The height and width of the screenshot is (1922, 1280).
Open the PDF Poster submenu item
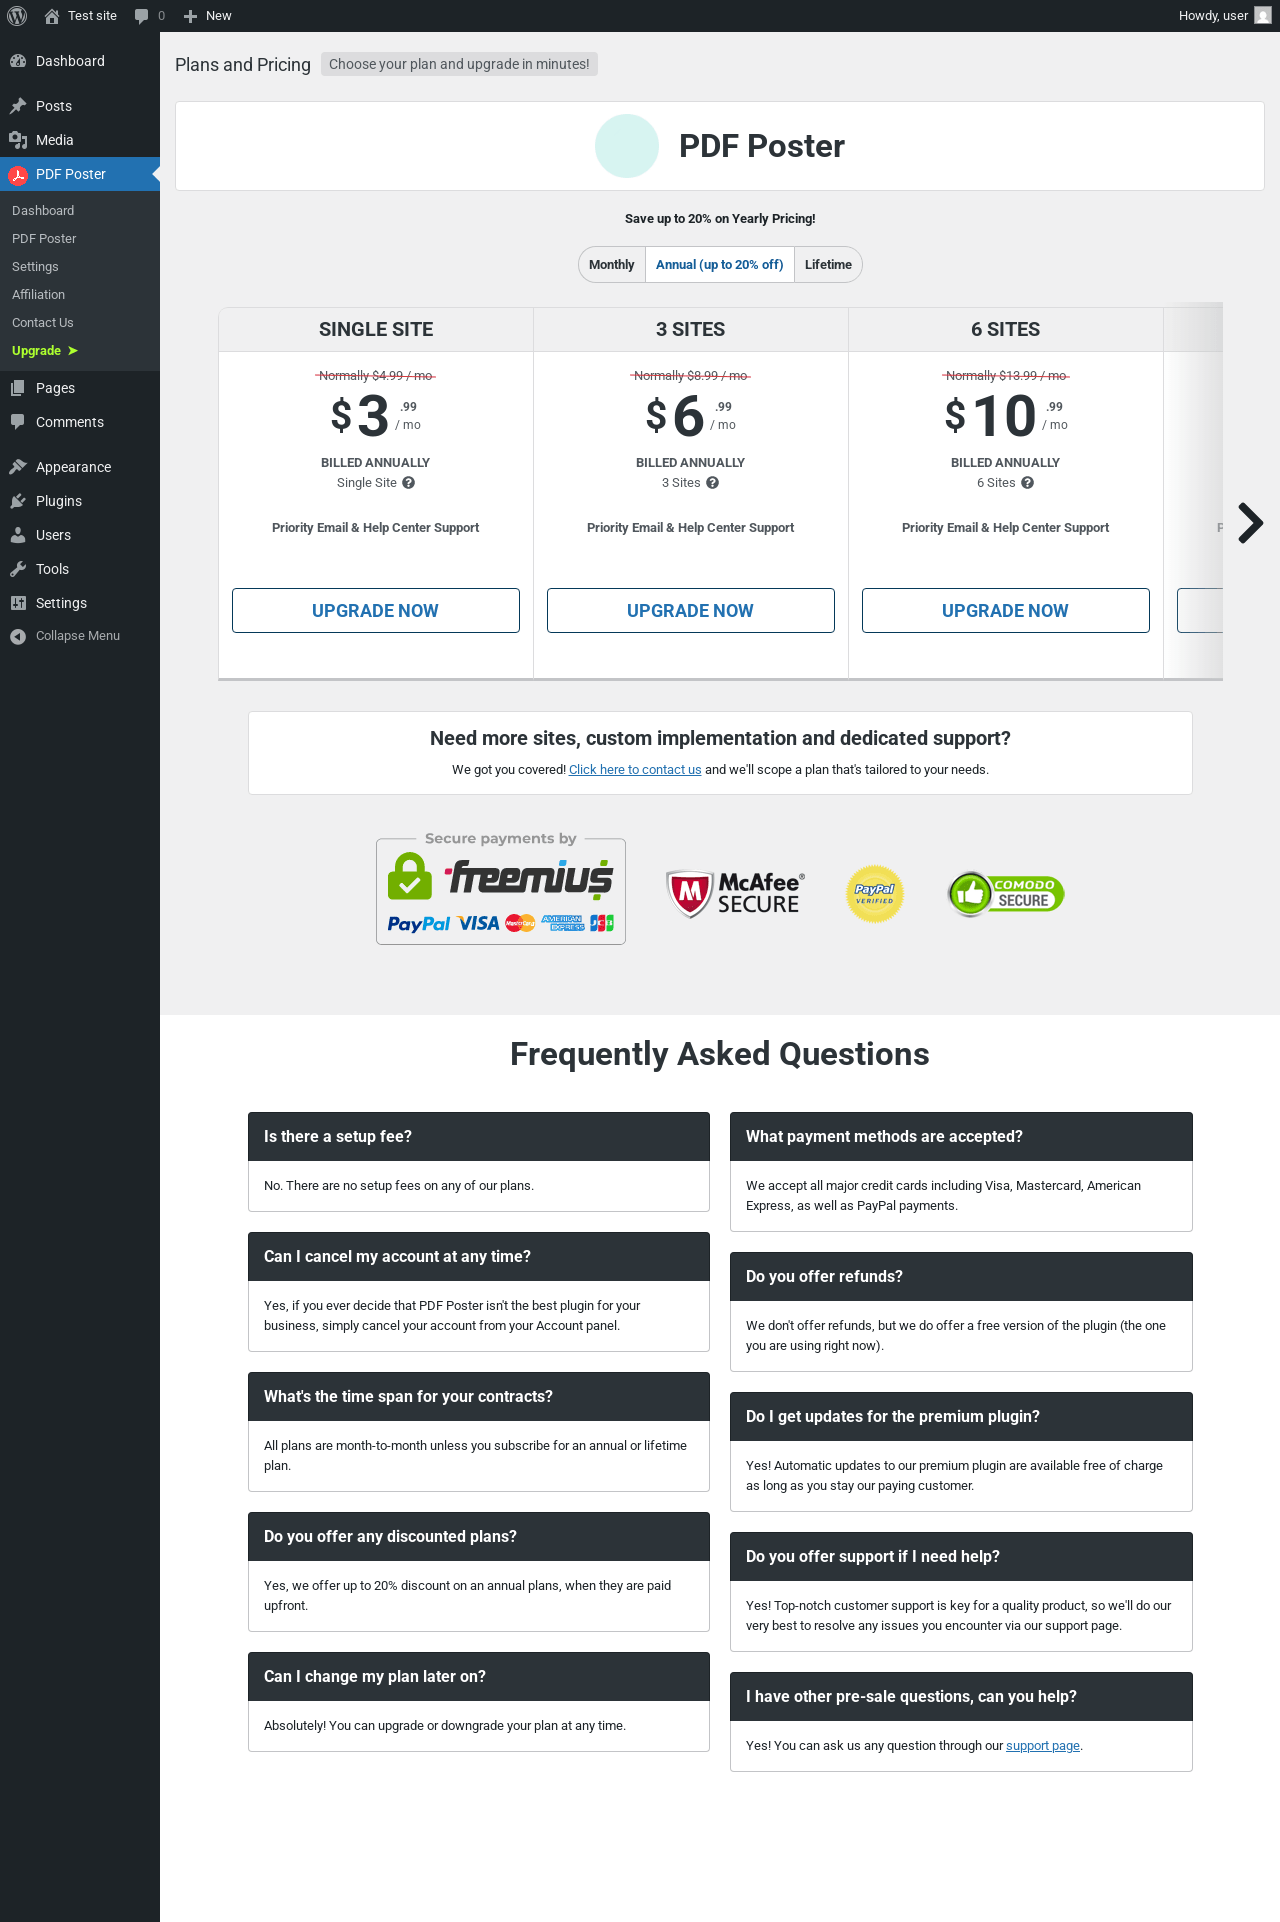(x=44, y=239)
